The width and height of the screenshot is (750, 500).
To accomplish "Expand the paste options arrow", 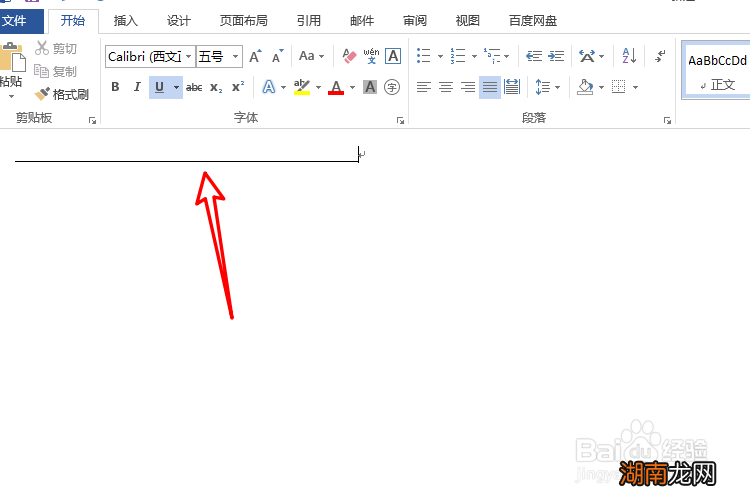I will [11, 96].
